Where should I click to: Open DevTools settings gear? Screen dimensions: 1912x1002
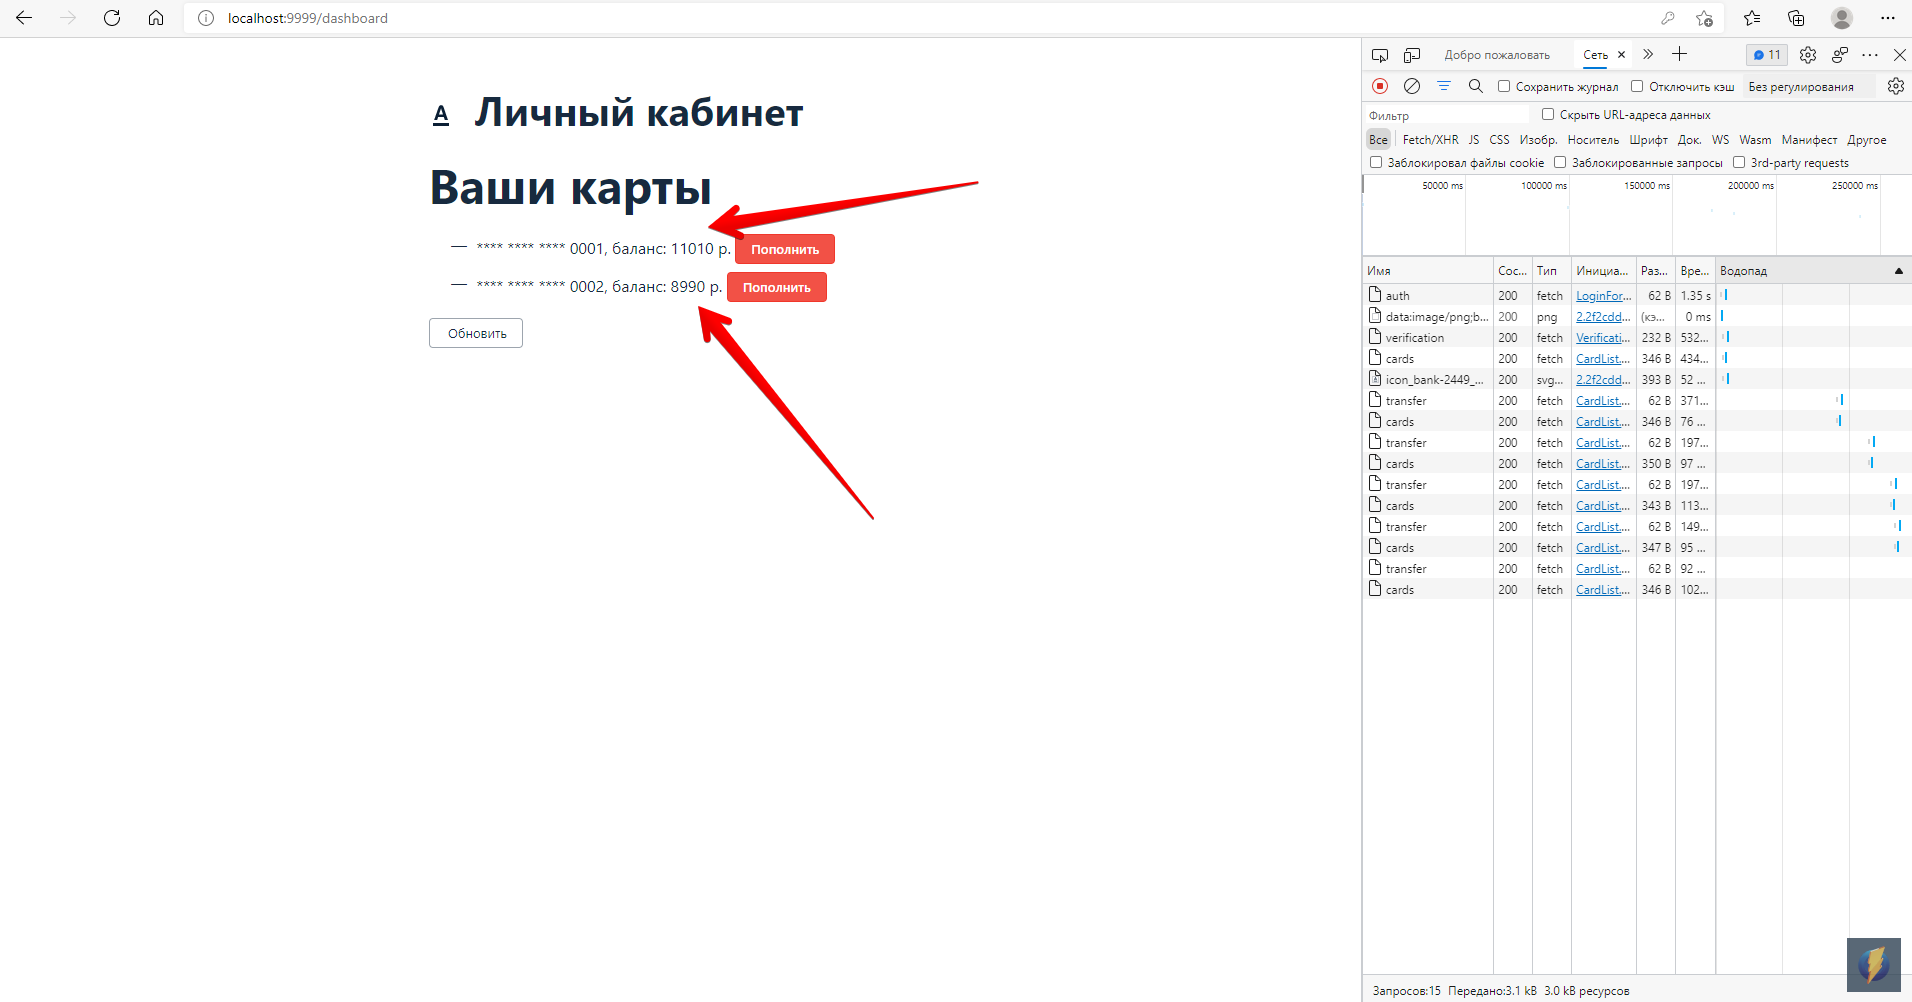point(1808,55)
